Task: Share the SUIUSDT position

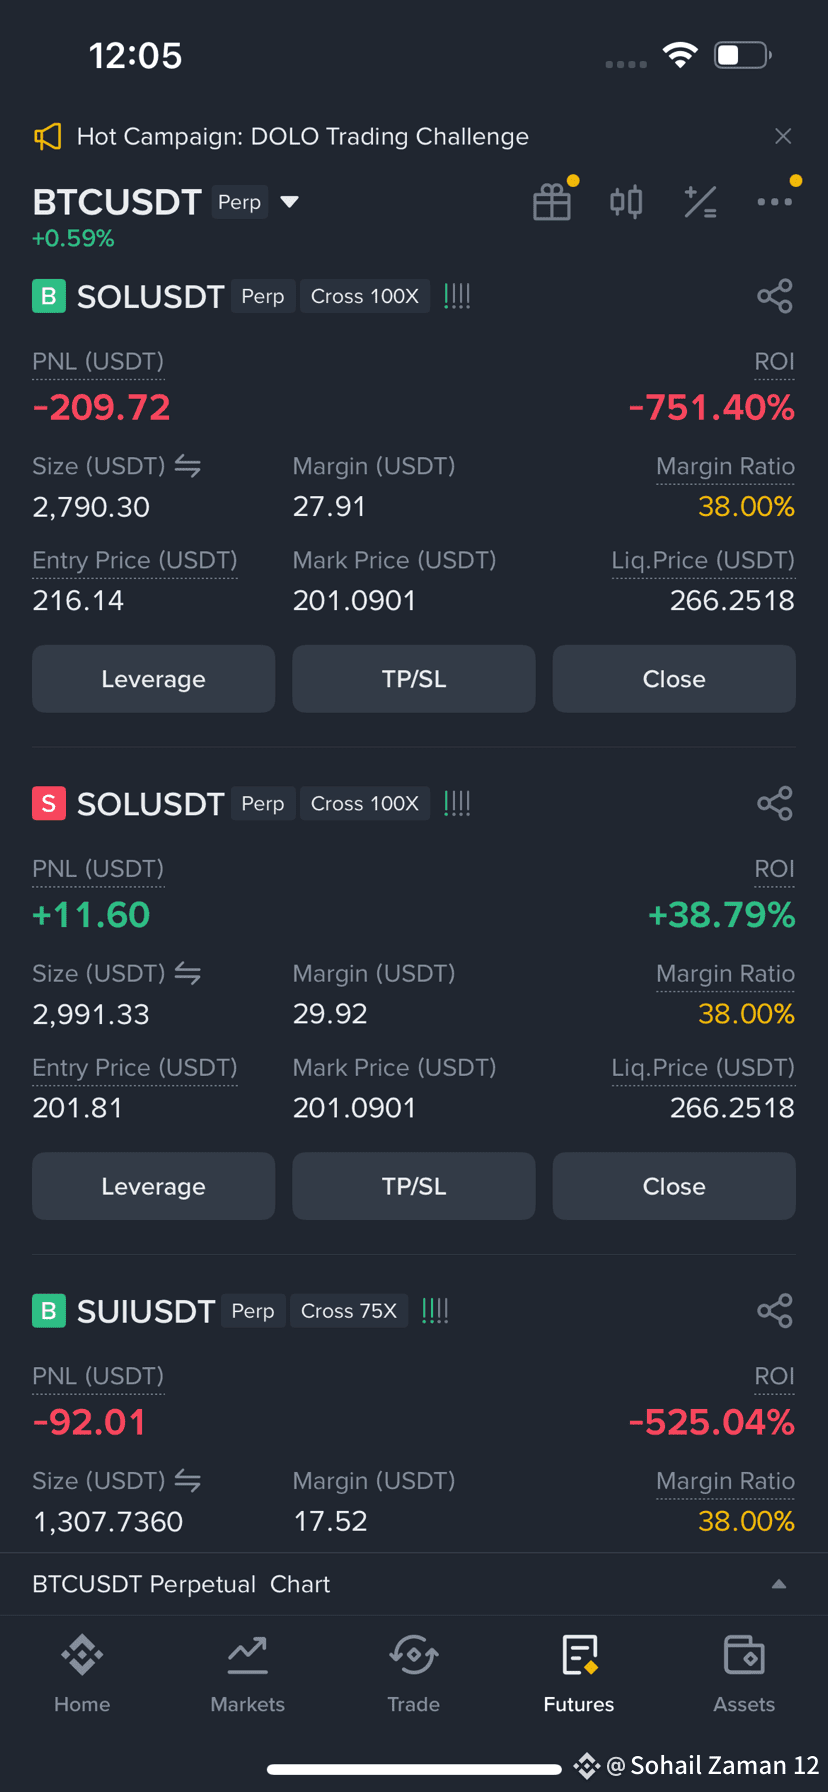Action: 775,1310
